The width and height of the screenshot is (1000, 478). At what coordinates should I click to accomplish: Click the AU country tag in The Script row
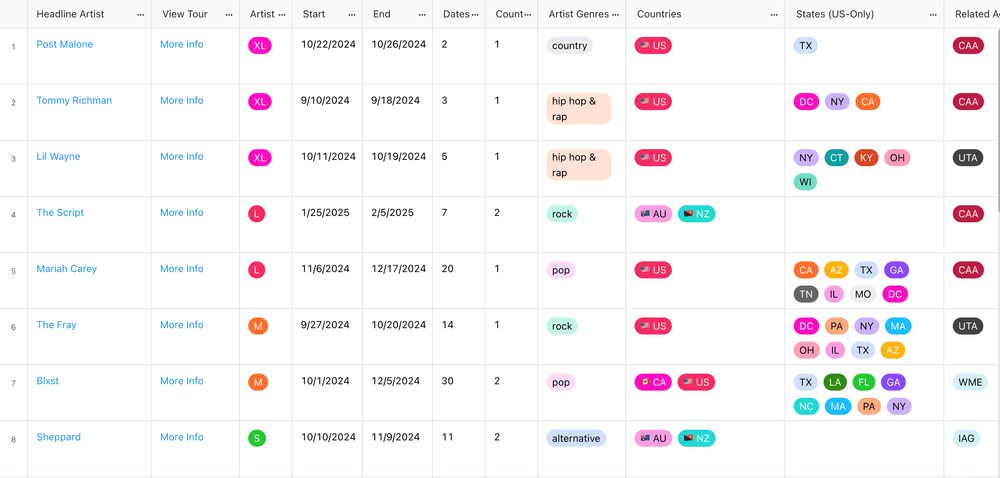coord(653,214)
